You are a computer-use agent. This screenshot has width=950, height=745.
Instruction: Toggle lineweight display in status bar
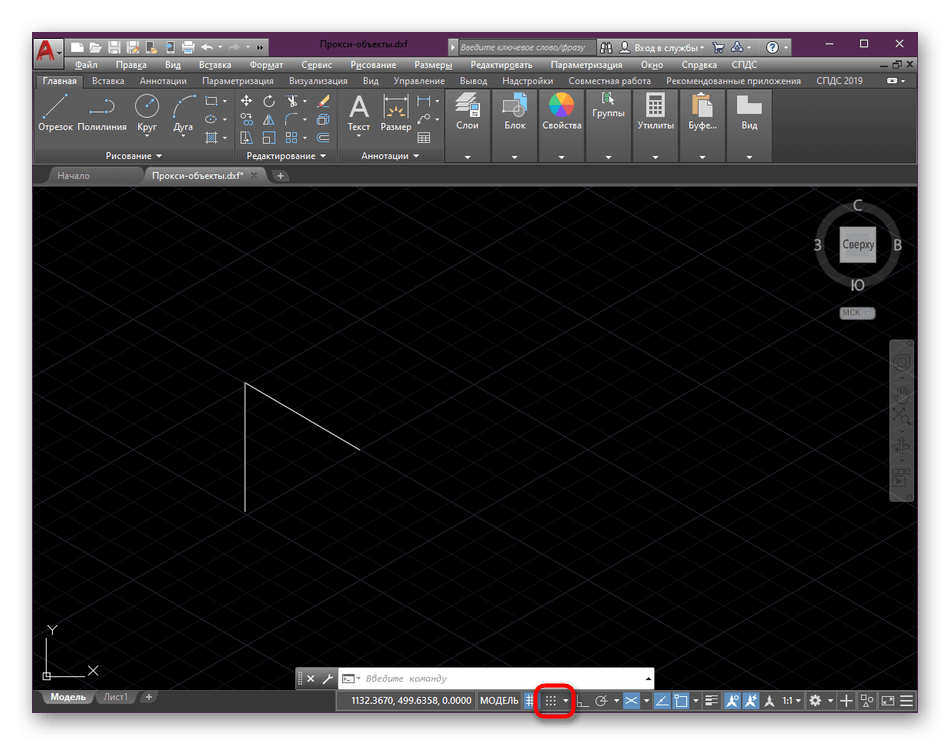pos(712,701)
